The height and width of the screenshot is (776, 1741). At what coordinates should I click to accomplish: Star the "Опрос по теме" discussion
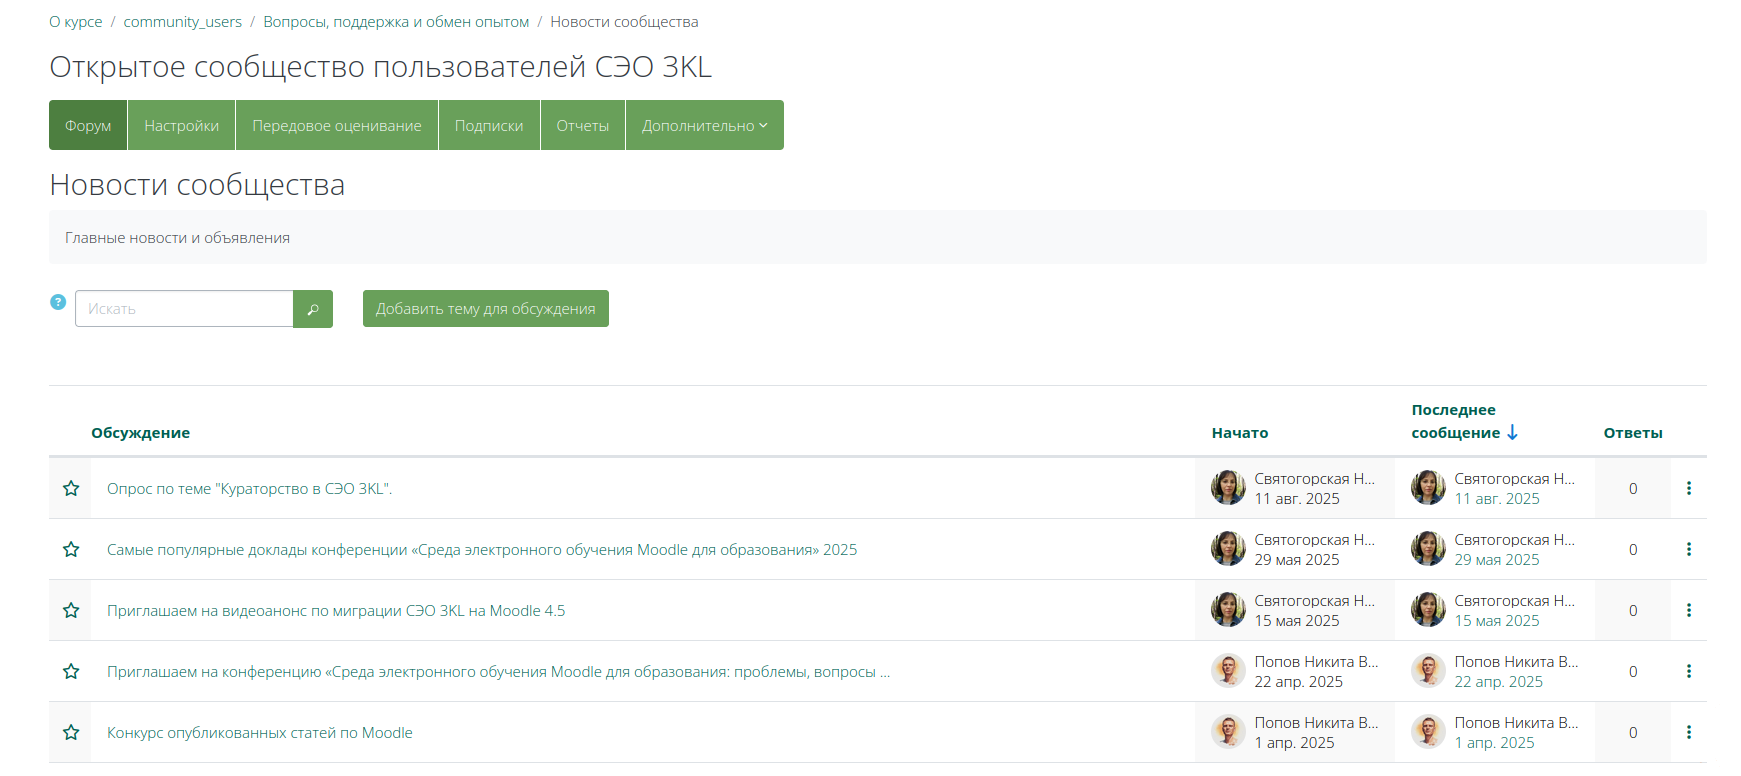pyautogui.click(x=71, y=488)
